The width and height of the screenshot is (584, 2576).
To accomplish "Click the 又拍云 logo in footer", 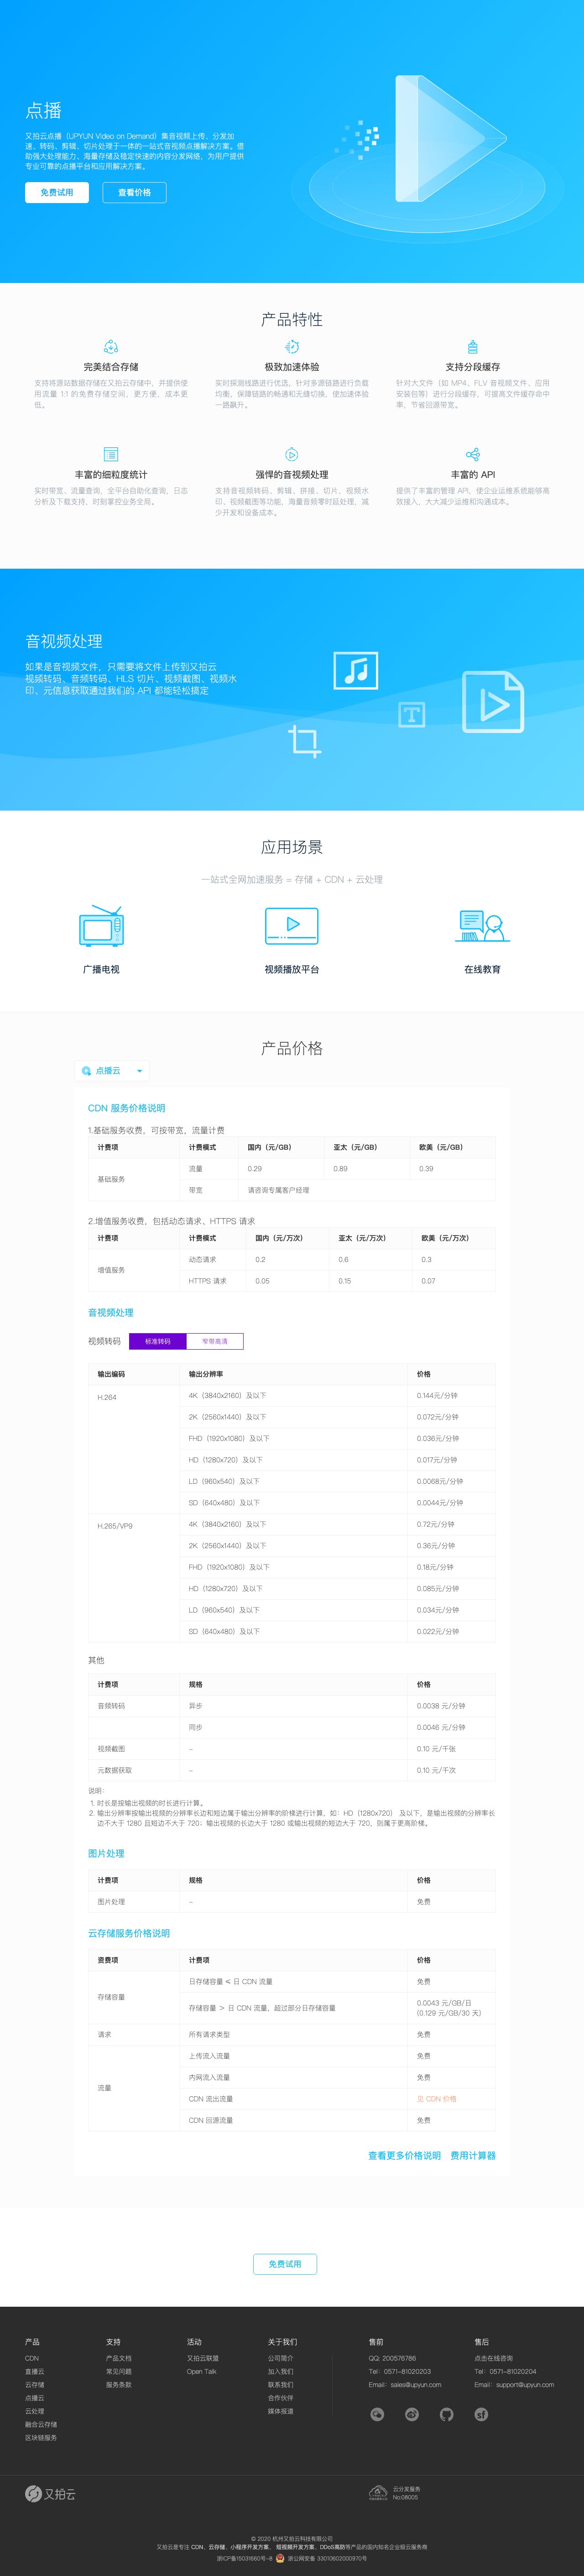I will [50, 2493].
